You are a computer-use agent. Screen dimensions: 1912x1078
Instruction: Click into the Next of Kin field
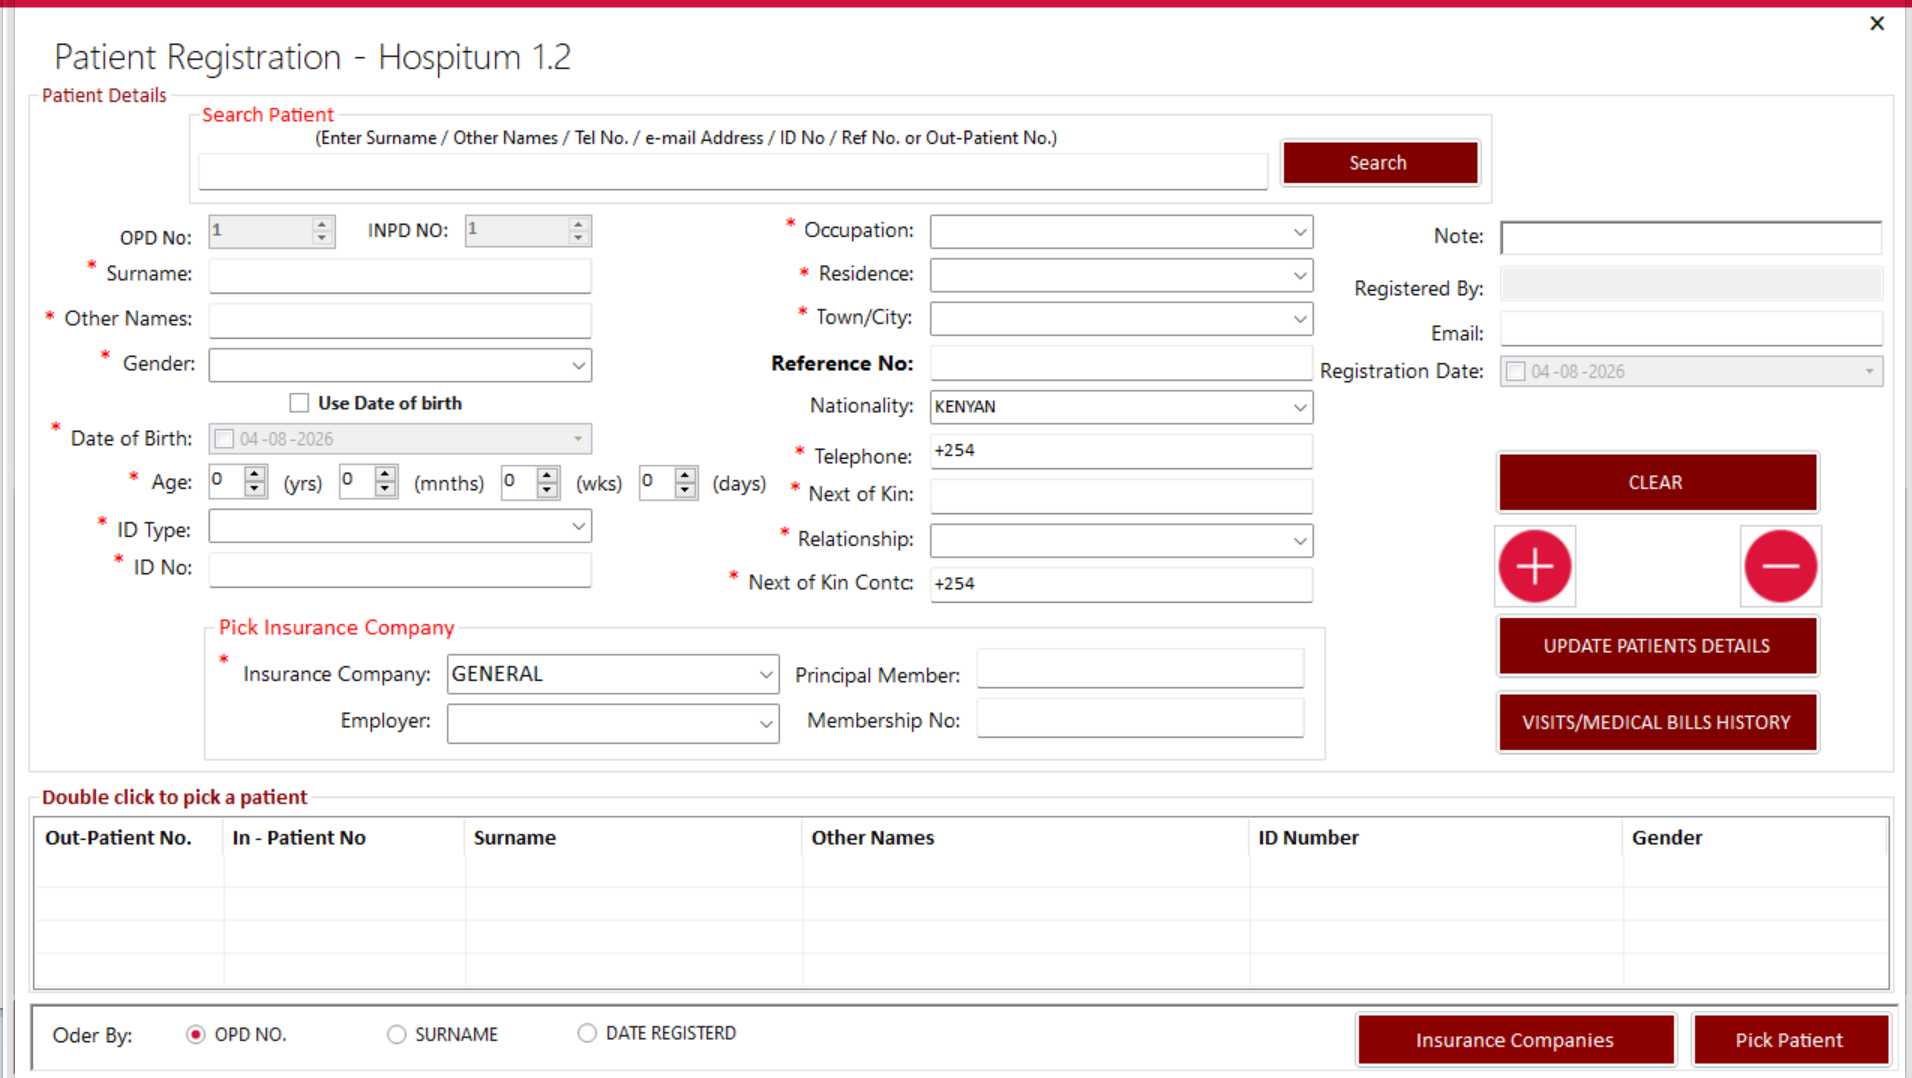(1121, 496)
